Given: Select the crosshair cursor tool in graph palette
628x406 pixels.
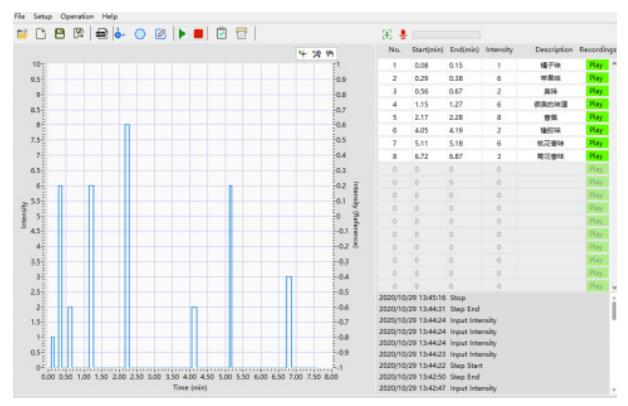Looking at the screenshot, I should pos(303,54).
